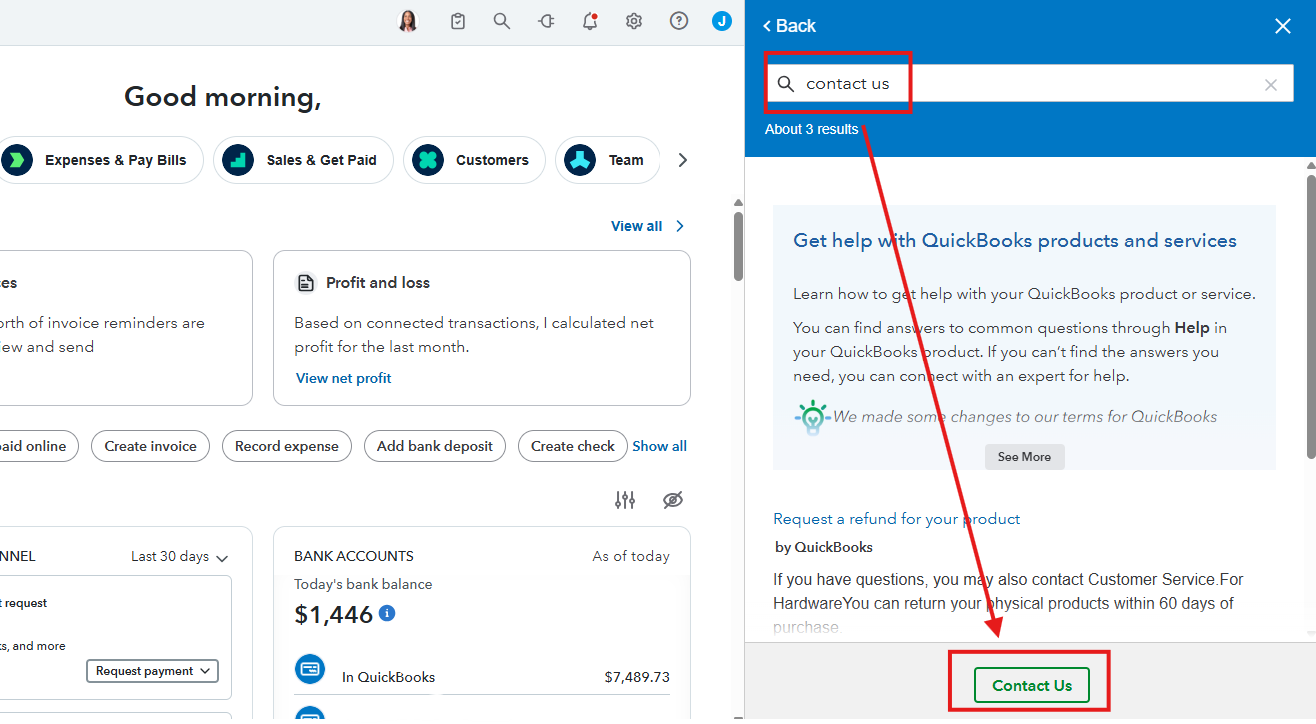Image resolution: width=1316 pixels, height=724 pixels.
Task: Go back in the help panel
Action: pyautogui.click(x=789, y=26)
